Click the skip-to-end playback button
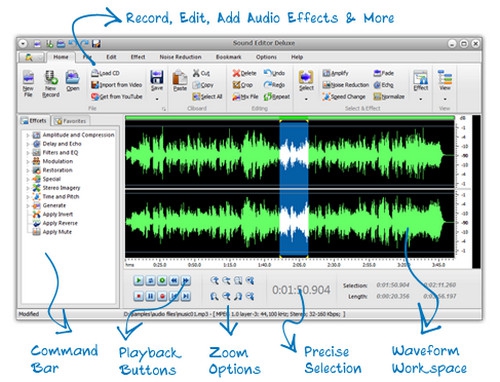The image size is (500, 382). point(186,296)
